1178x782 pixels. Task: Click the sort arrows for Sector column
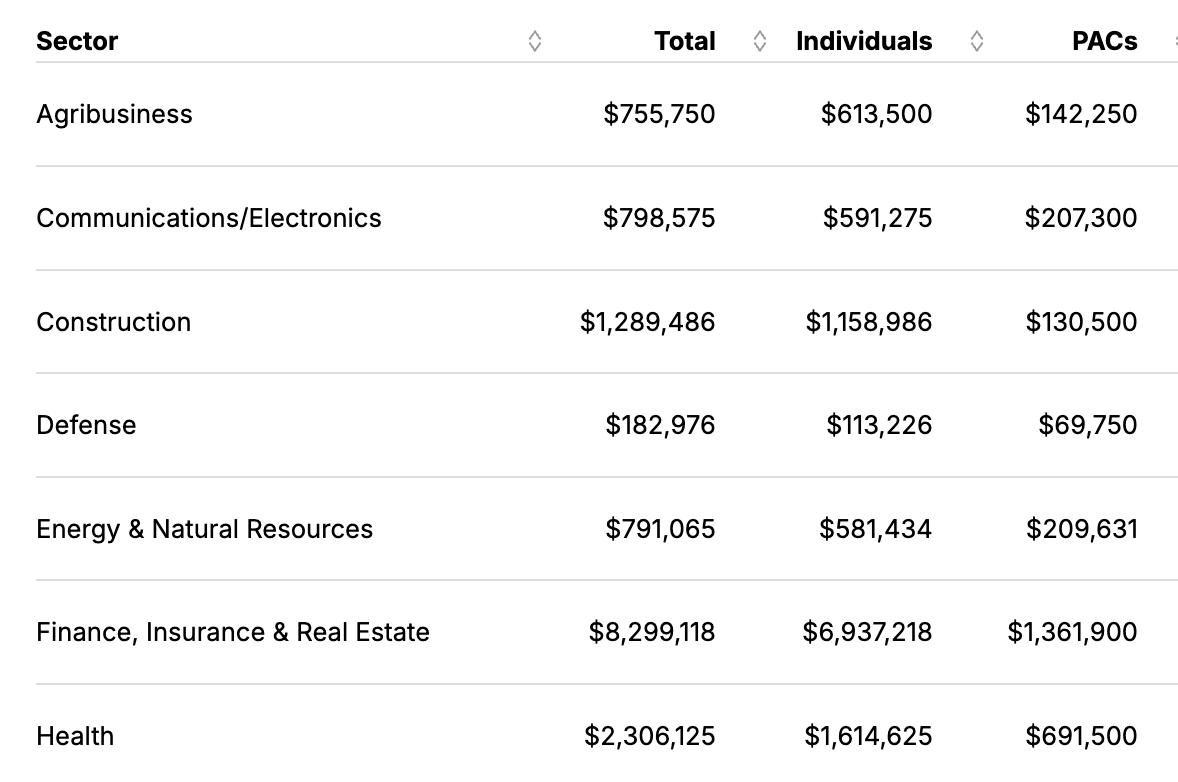click(x=535, y=41)
